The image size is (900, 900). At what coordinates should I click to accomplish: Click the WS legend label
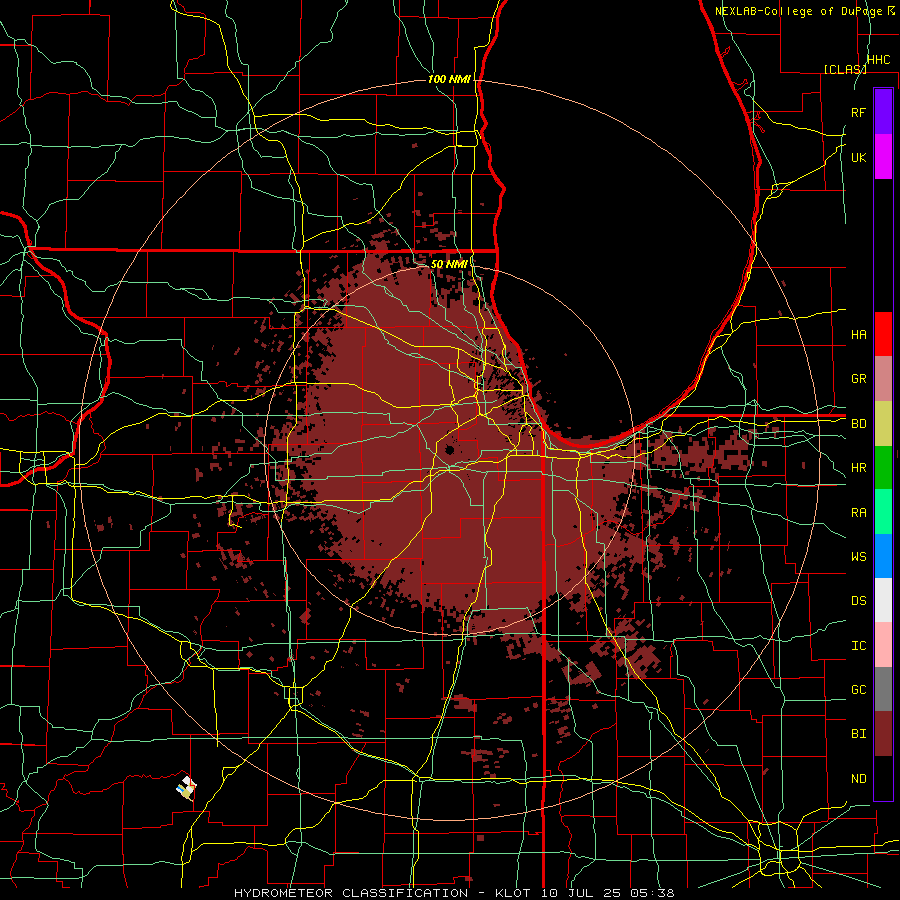[x=859, y=557]
